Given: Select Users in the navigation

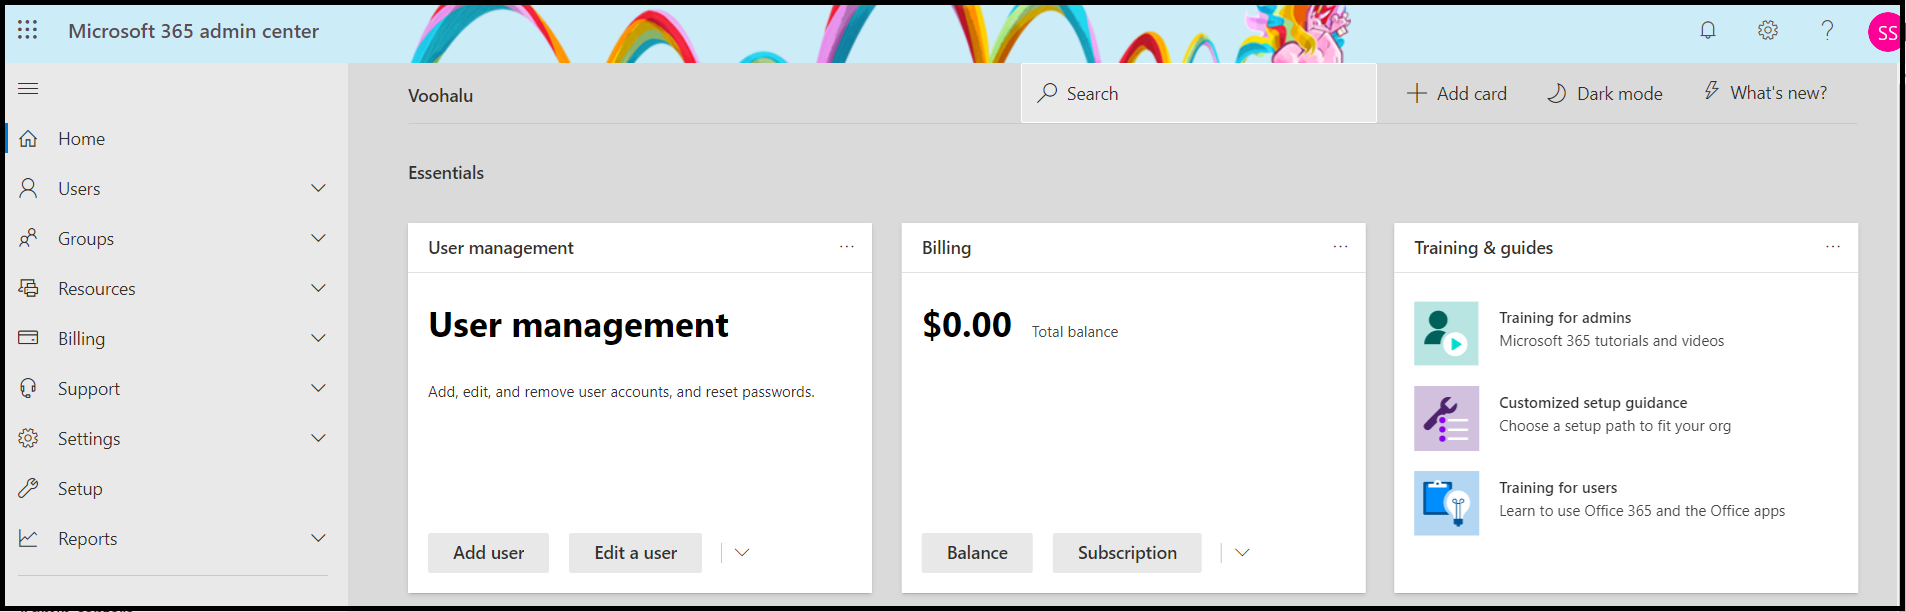Looking at the screenshot, I should 79,189.
